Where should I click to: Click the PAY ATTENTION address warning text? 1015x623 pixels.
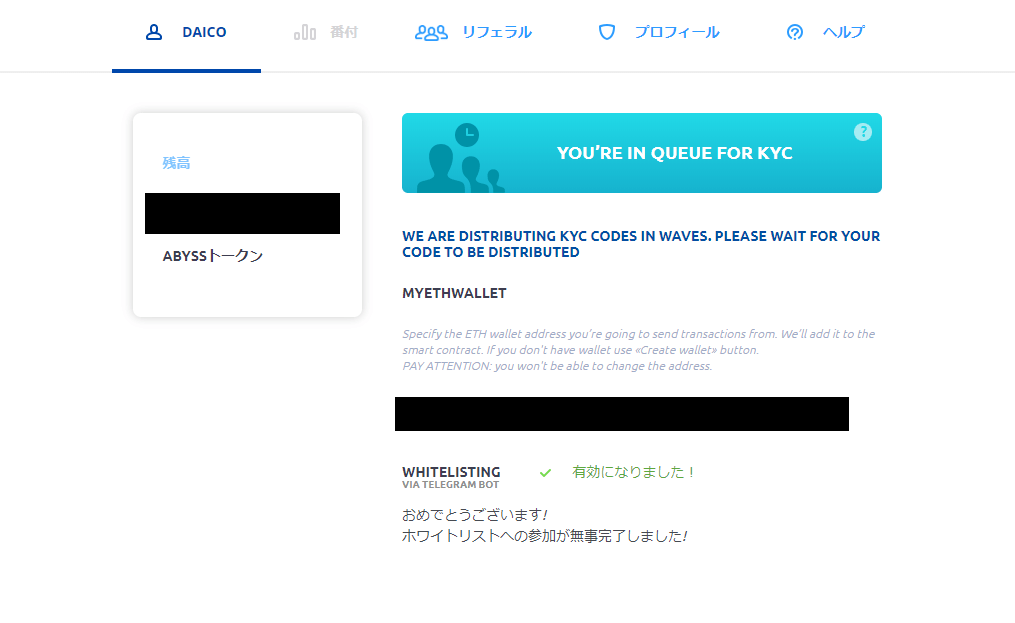tap(557, 366)
